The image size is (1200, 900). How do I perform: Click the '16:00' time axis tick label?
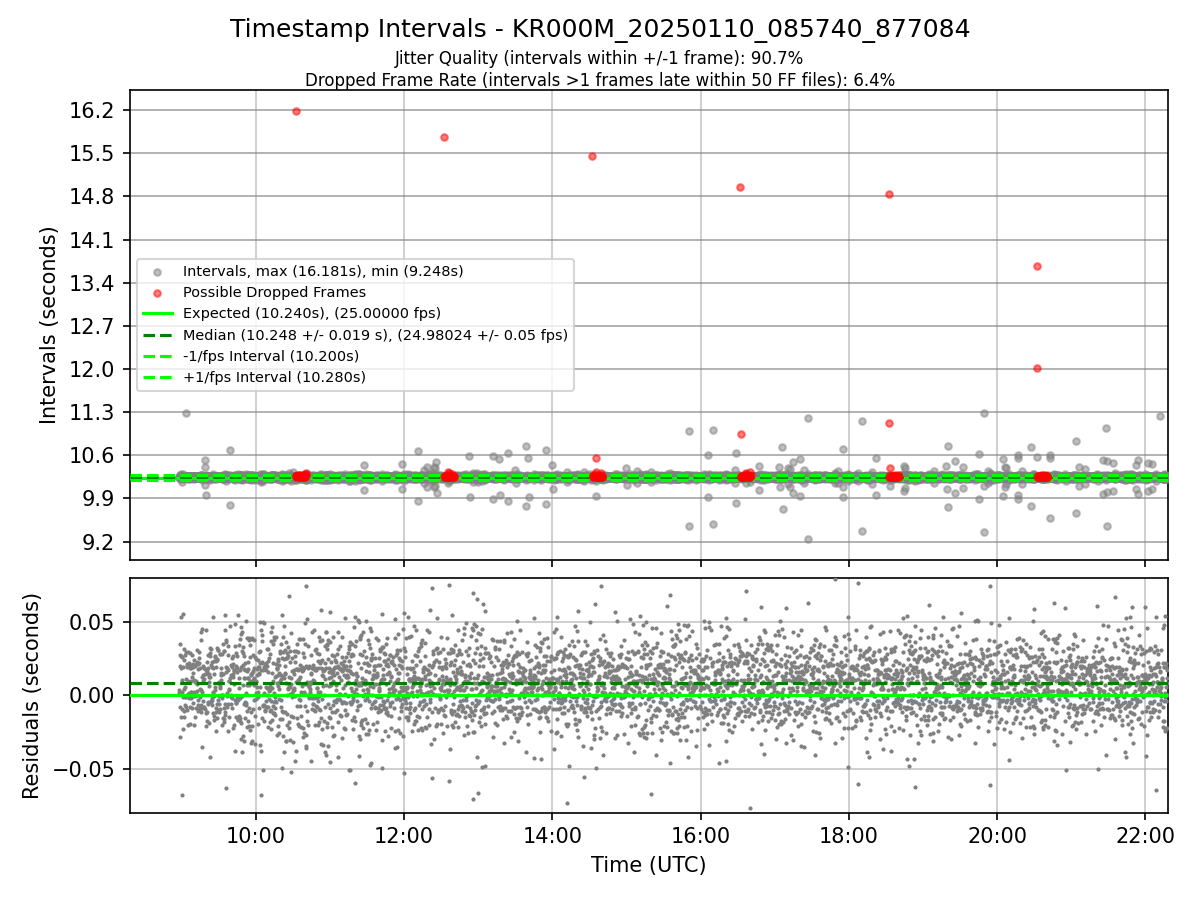(x=700, y=836)
